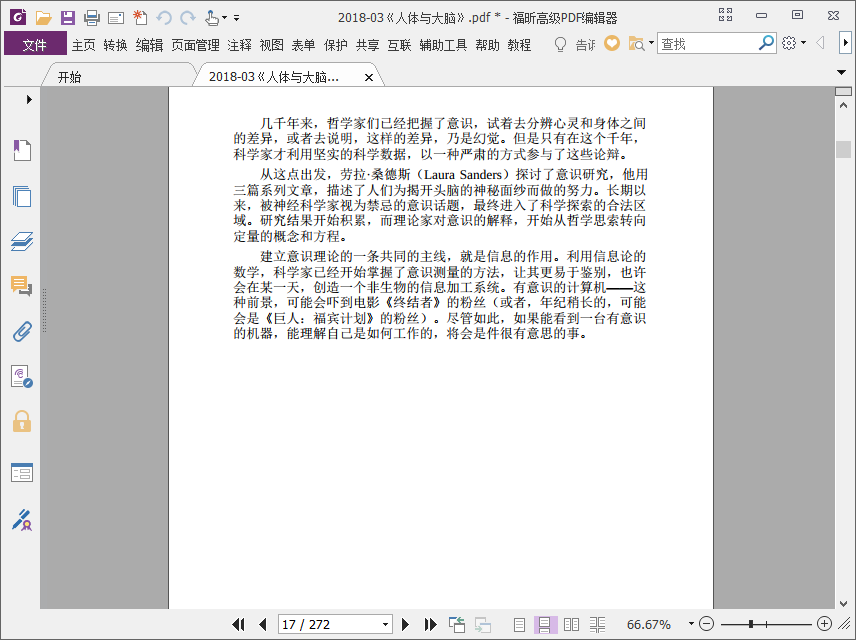Click into the 查找 search field
Image resolution: width=856 pixels, height=640 pixels.
click(708, 44)
